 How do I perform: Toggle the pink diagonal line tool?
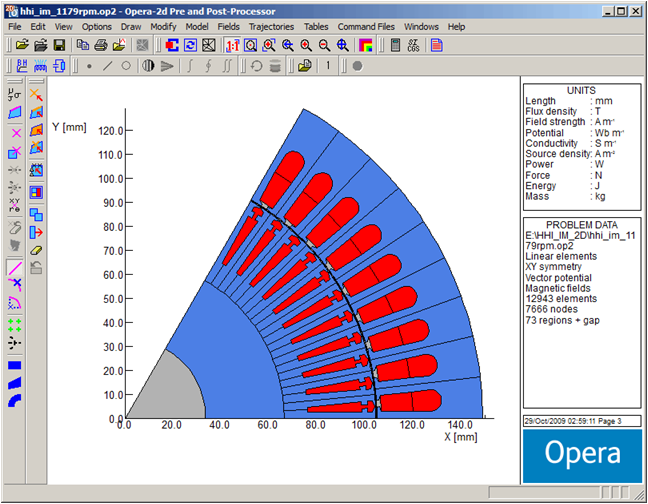click(x=15, y=268)
